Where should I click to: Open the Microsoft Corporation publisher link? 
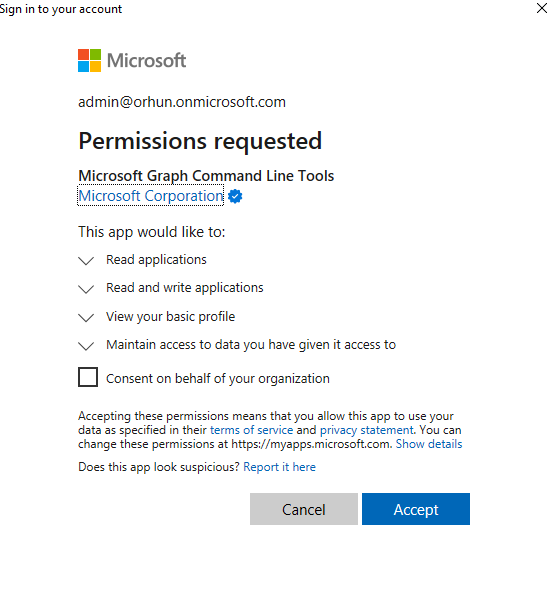point(151,196)
